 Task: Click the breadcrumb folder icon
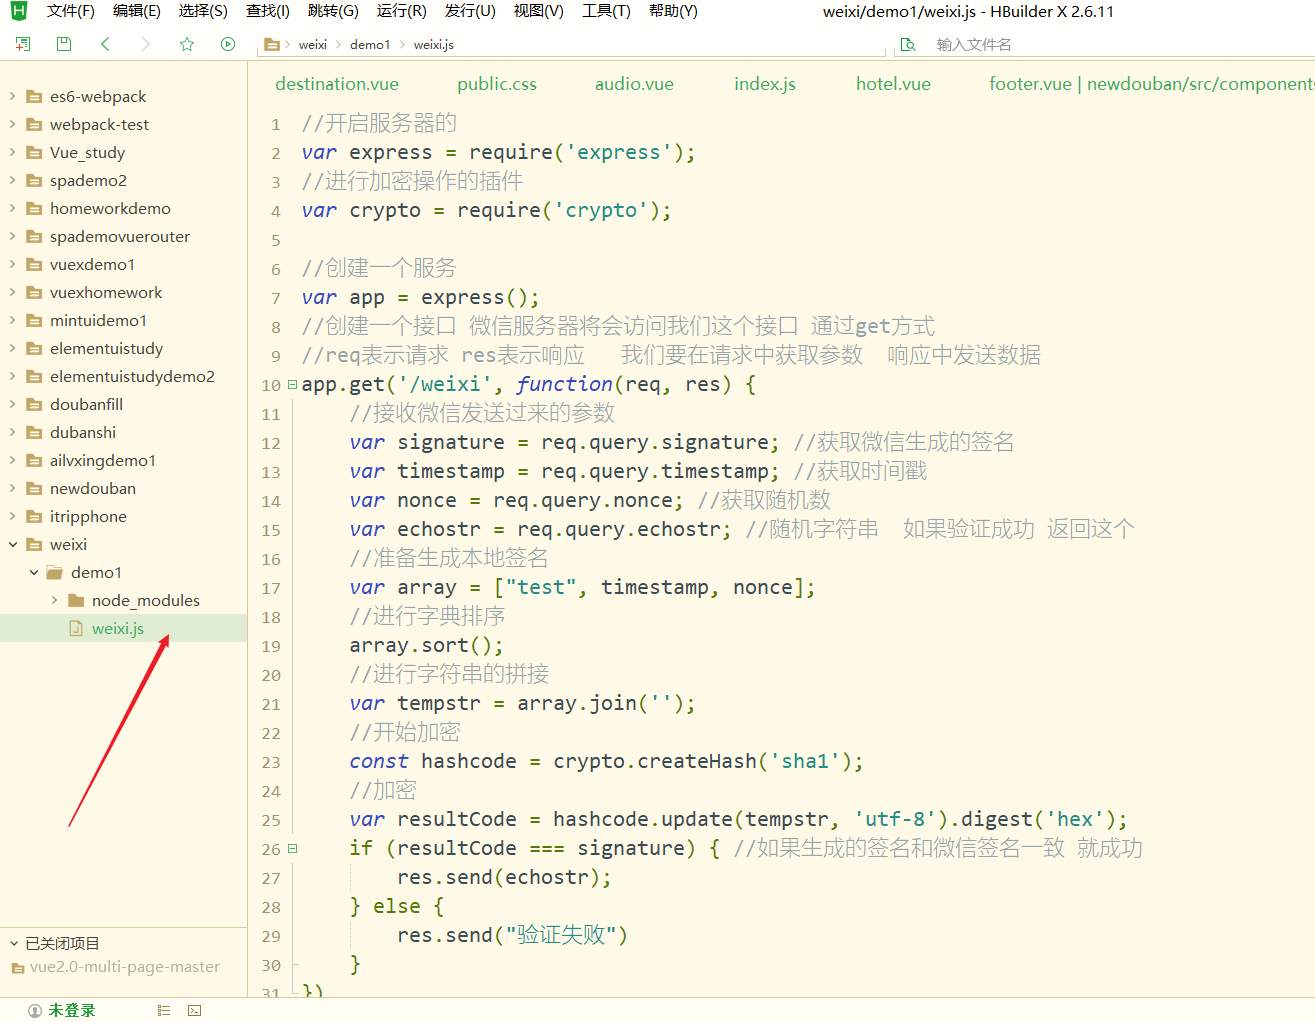coord(271,44)
